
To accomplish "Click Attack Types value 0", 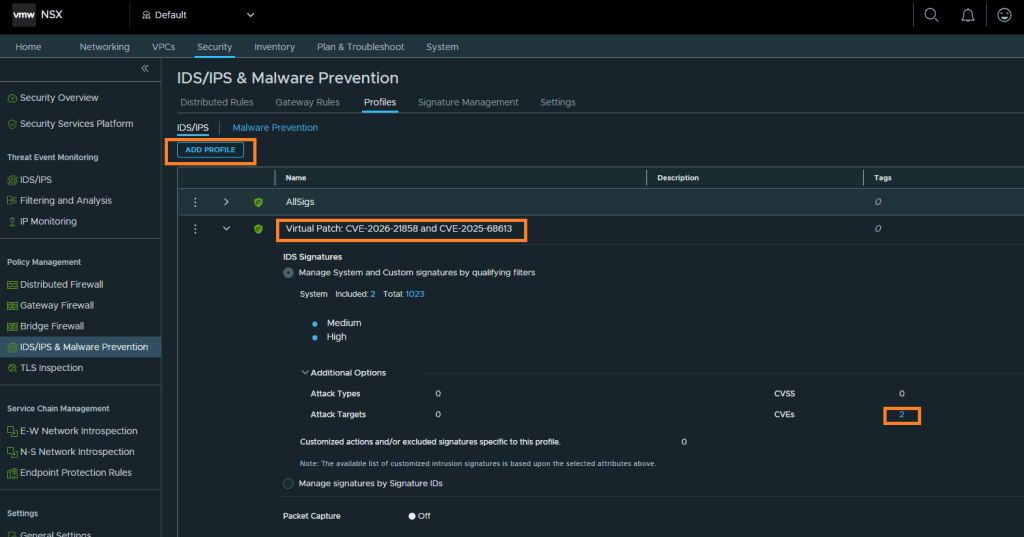I will [x=438, y=394].
